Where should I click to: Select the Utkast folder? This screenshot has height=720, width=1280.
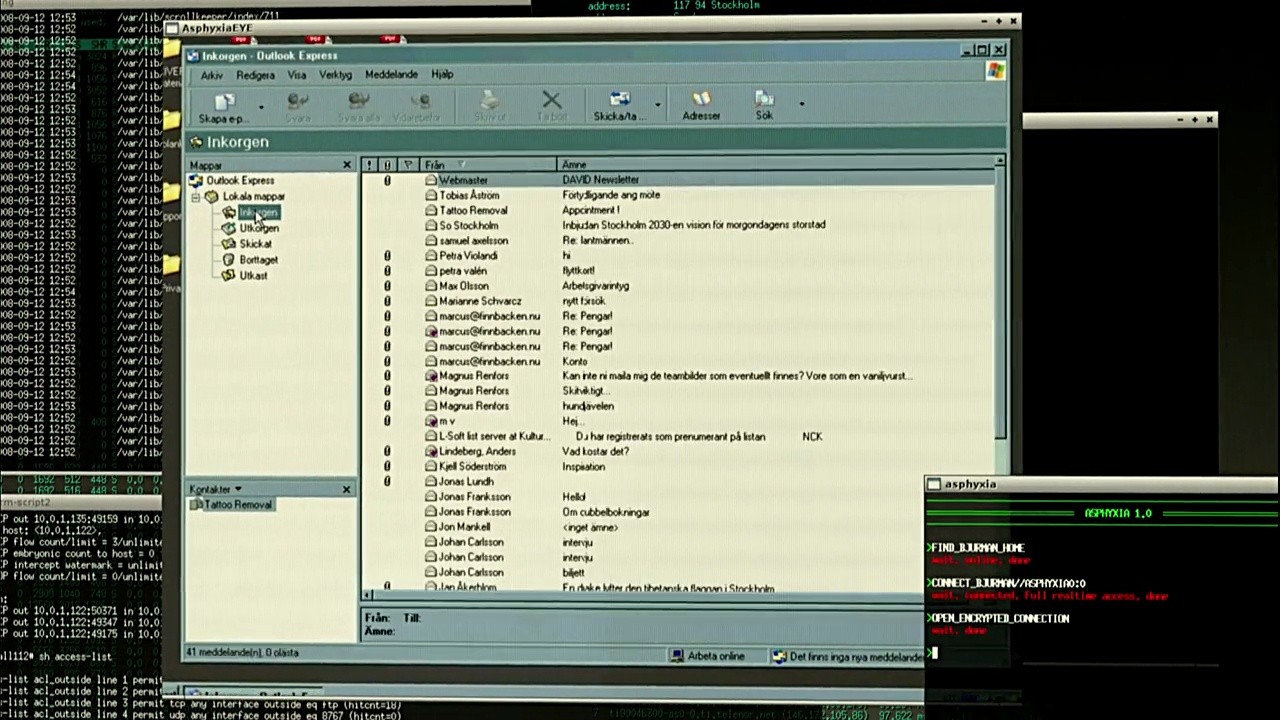[246, 276]
